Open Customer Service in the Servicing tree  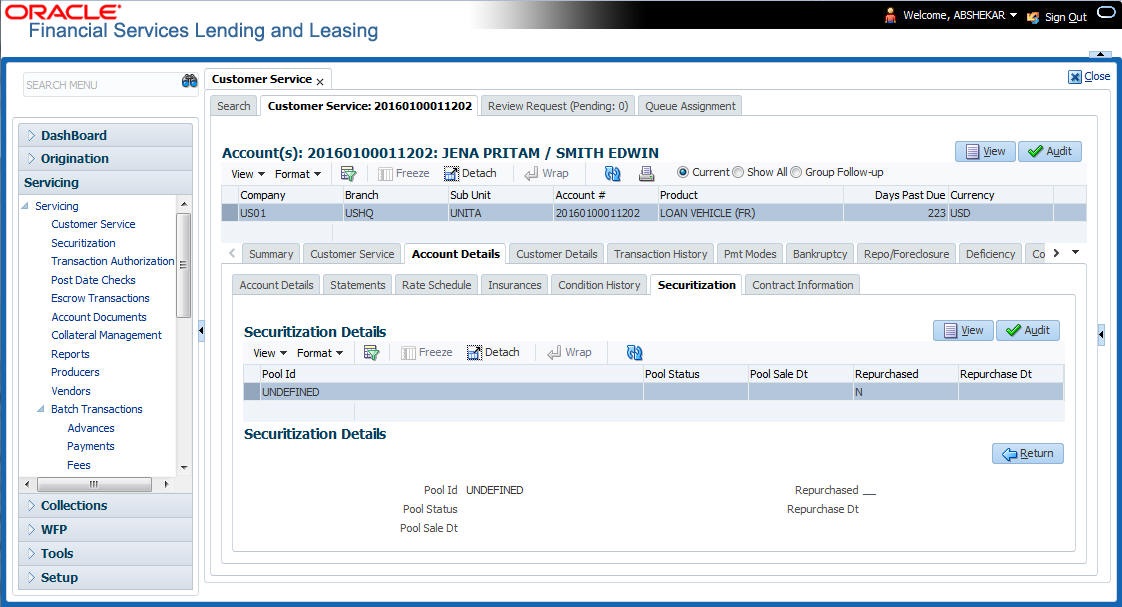[93, 224]
